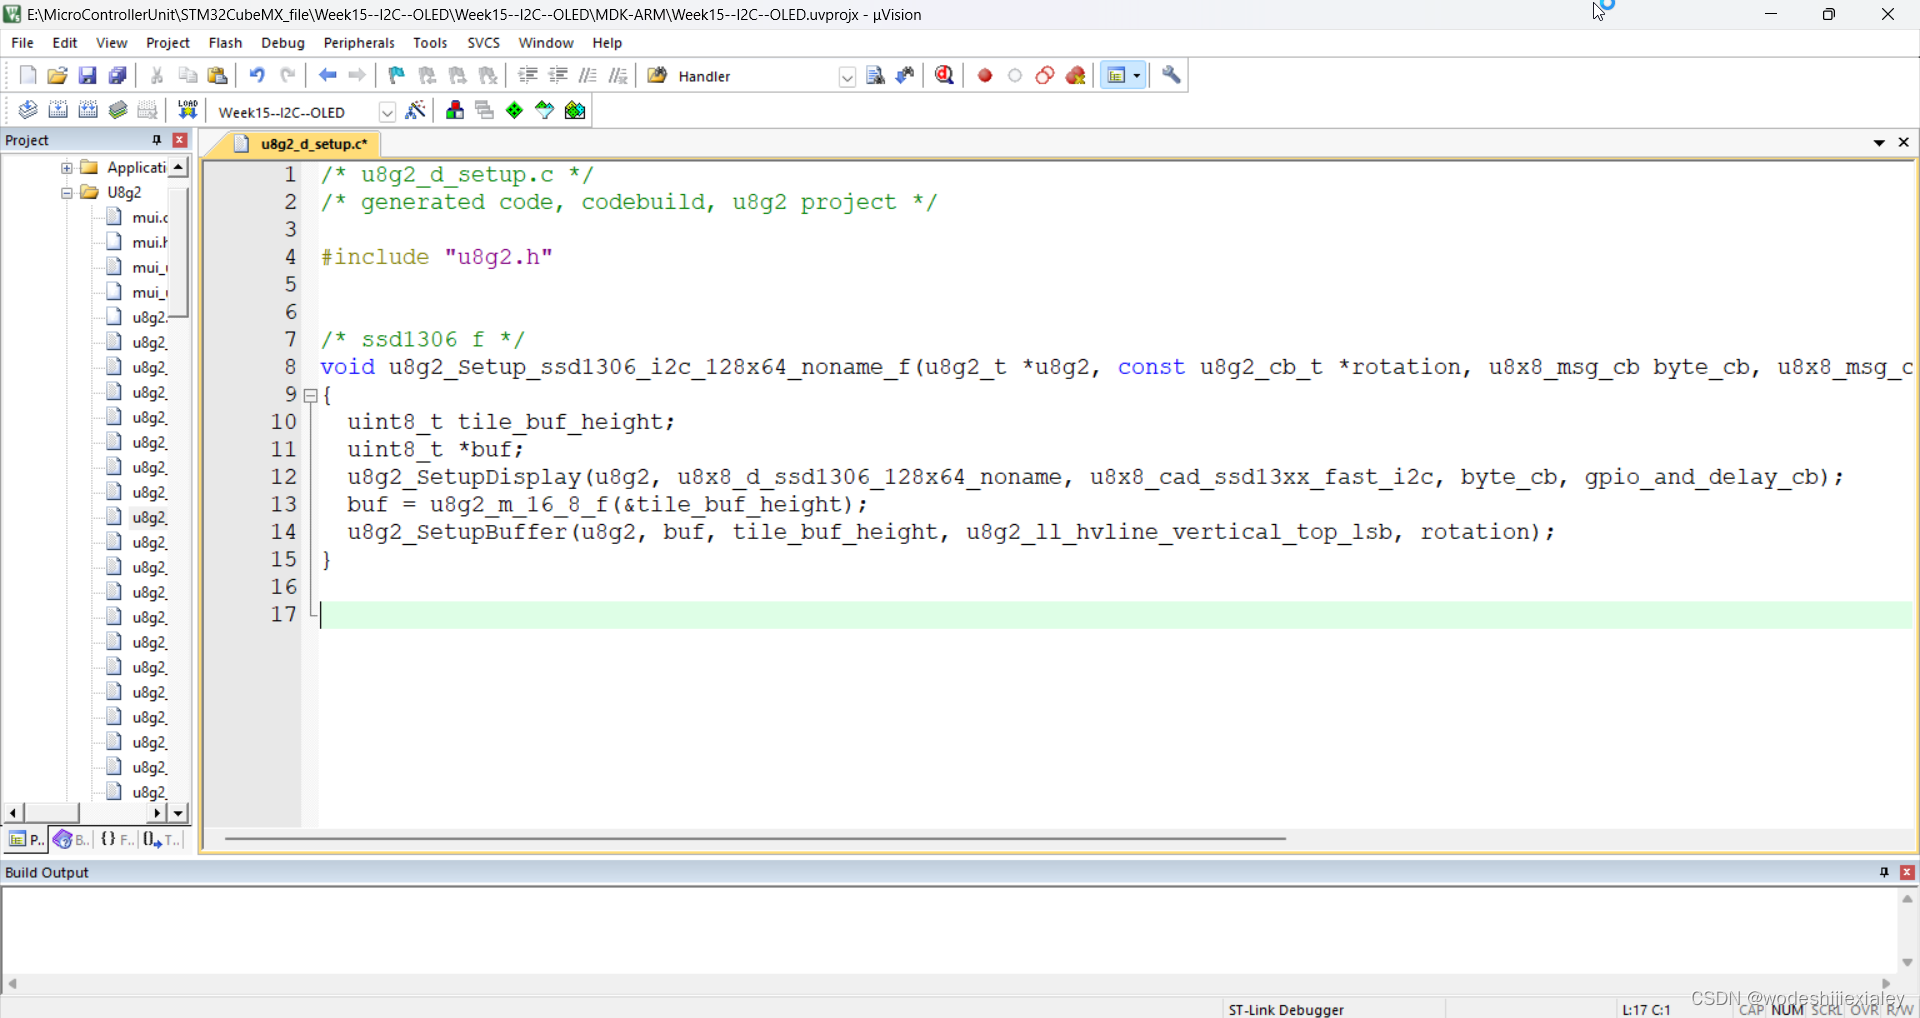Create a new file with toolbar icon
Screen dimensions: 1920x1018
tap(28, 76)
